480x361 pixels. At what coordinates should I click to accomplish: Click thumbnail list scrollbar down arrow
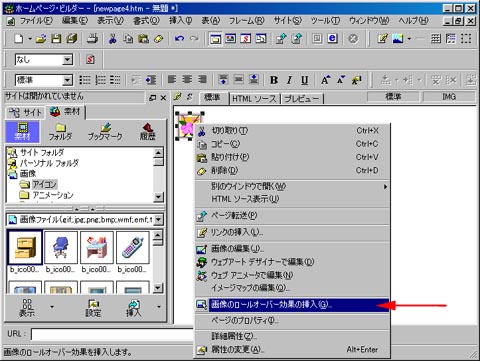158,288
